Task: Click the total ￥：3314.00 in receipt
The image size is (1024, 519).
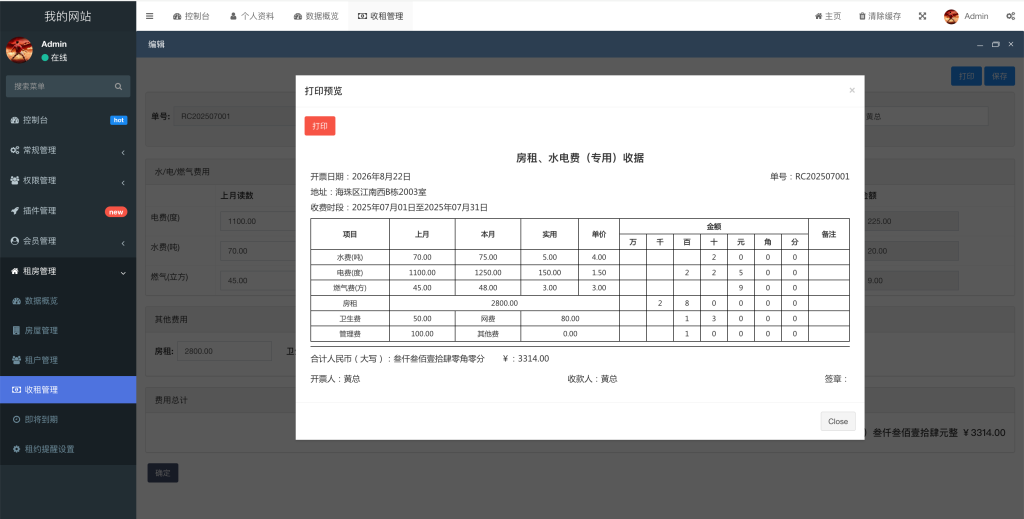Action: (526, 358)
